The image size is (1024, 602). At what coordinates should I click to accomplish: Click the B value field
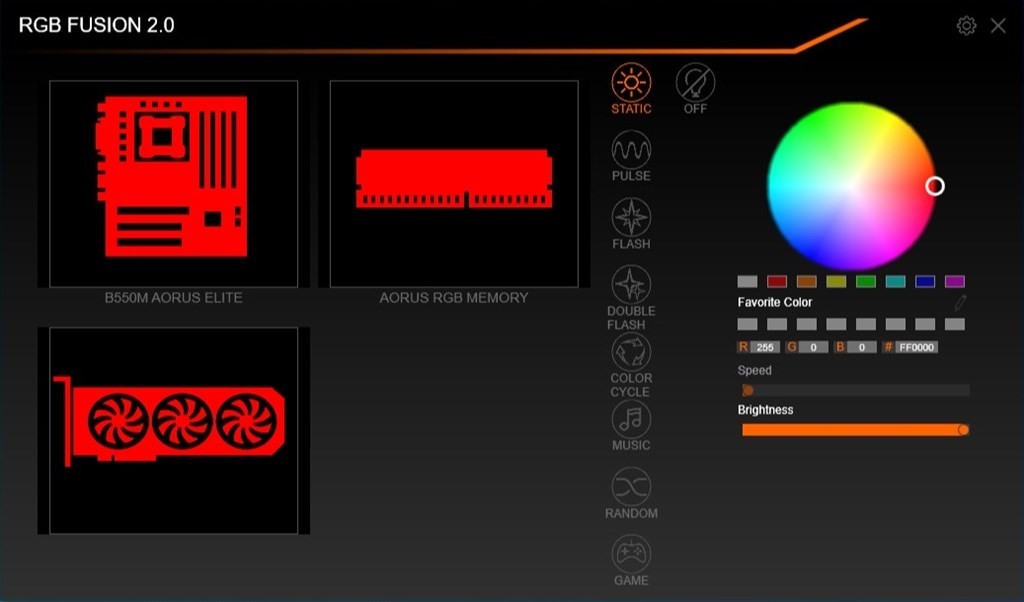click(861, 347)
